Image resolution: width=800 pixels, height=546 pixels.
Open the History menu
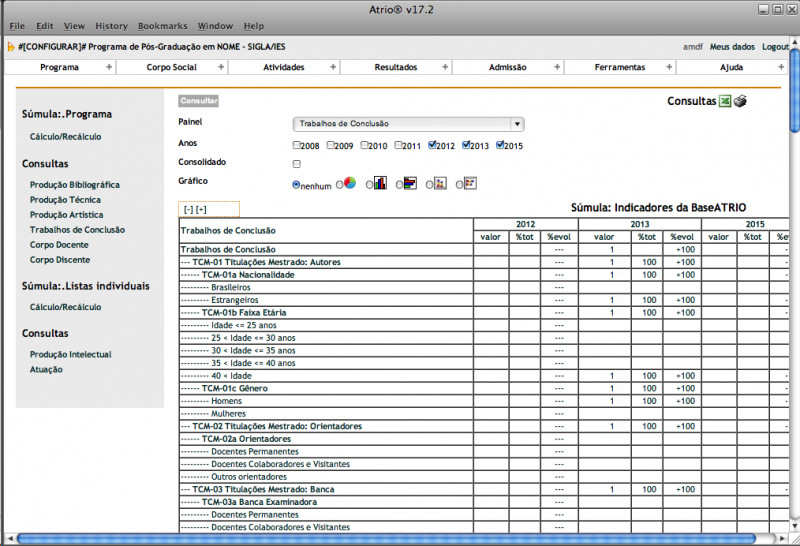pyautogui.click(x=111, y=26)
